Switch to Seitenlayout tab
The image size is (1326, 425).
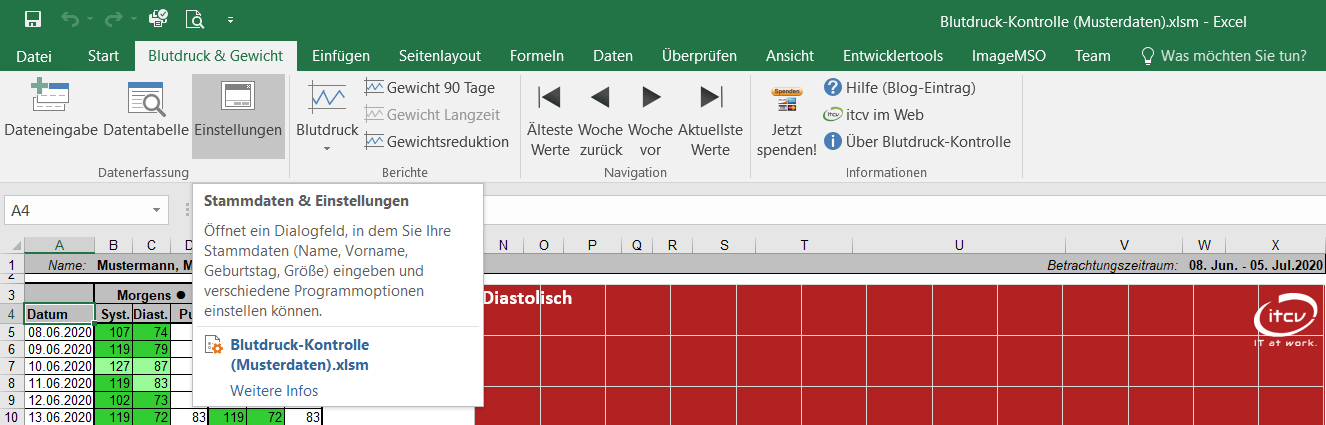pos(440,56)
